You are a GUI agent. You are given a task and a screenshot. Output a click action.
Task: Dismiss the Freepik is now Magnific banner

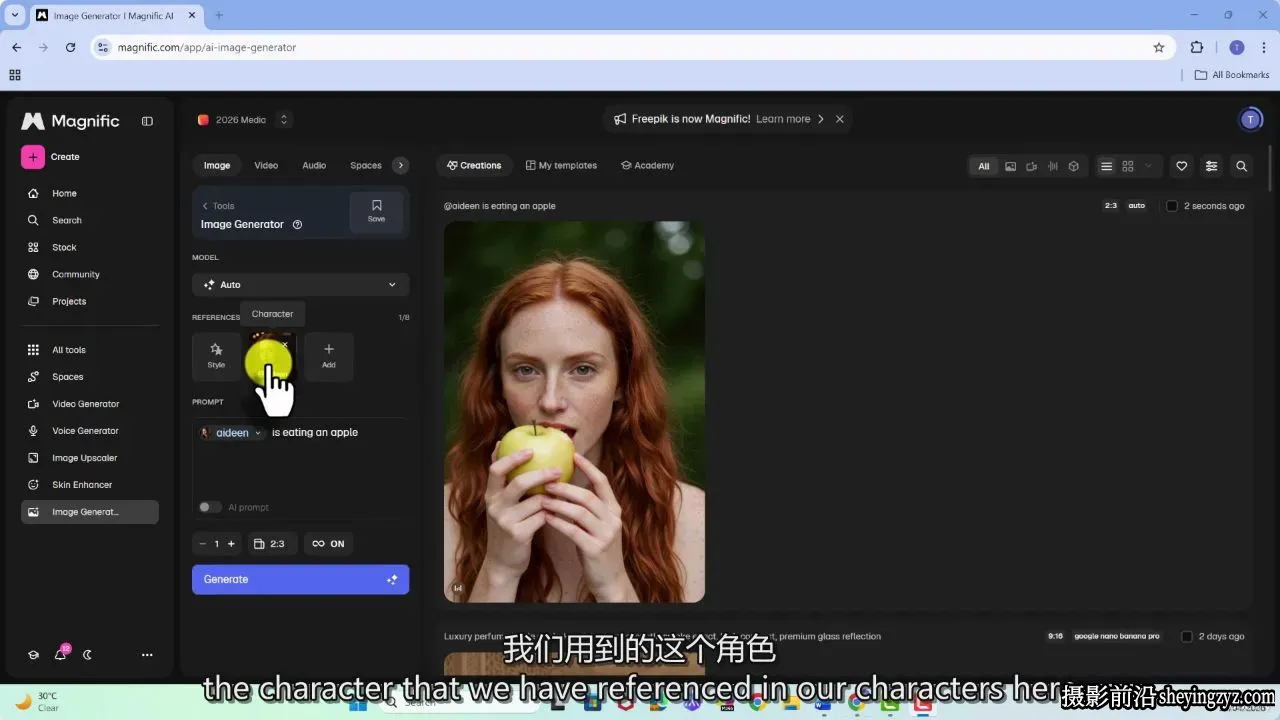click(x=840, y=119)
